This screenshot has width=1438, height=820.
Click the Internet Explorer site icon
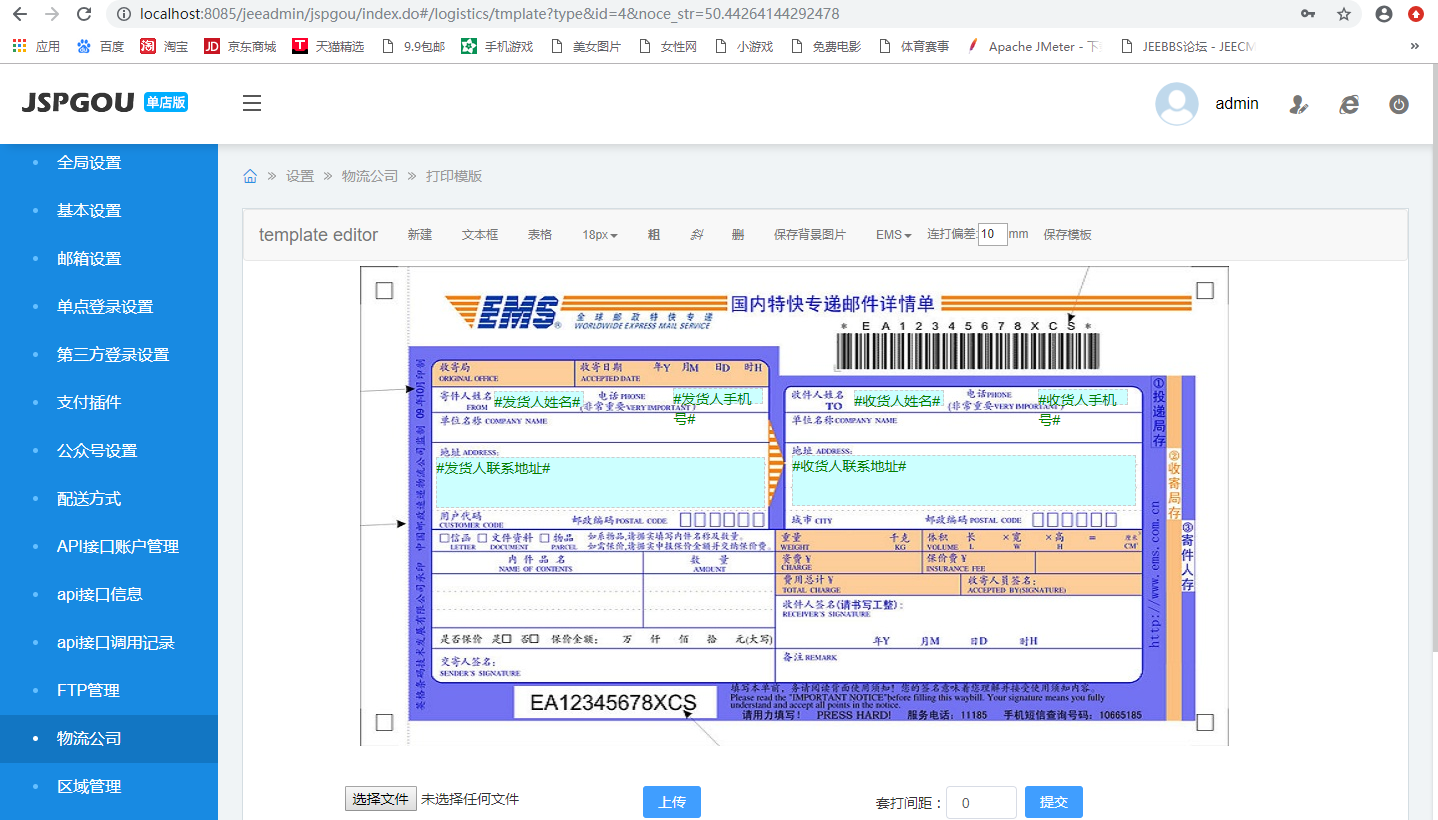[x=1349, y=104]
